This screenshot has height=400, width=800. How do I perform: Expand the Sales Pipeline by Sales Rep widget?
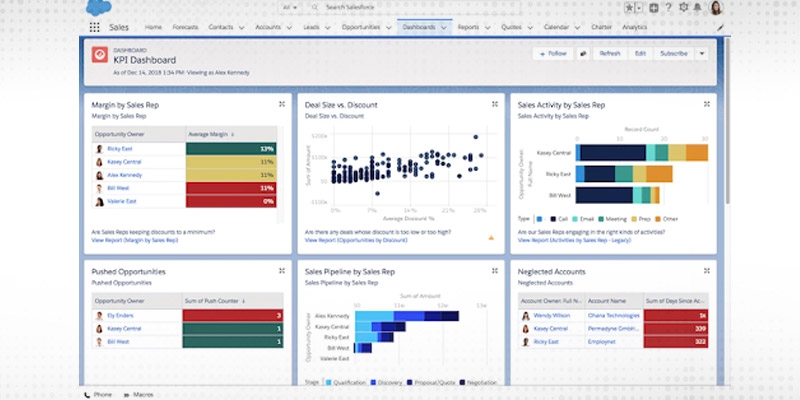tap(494, 271)
